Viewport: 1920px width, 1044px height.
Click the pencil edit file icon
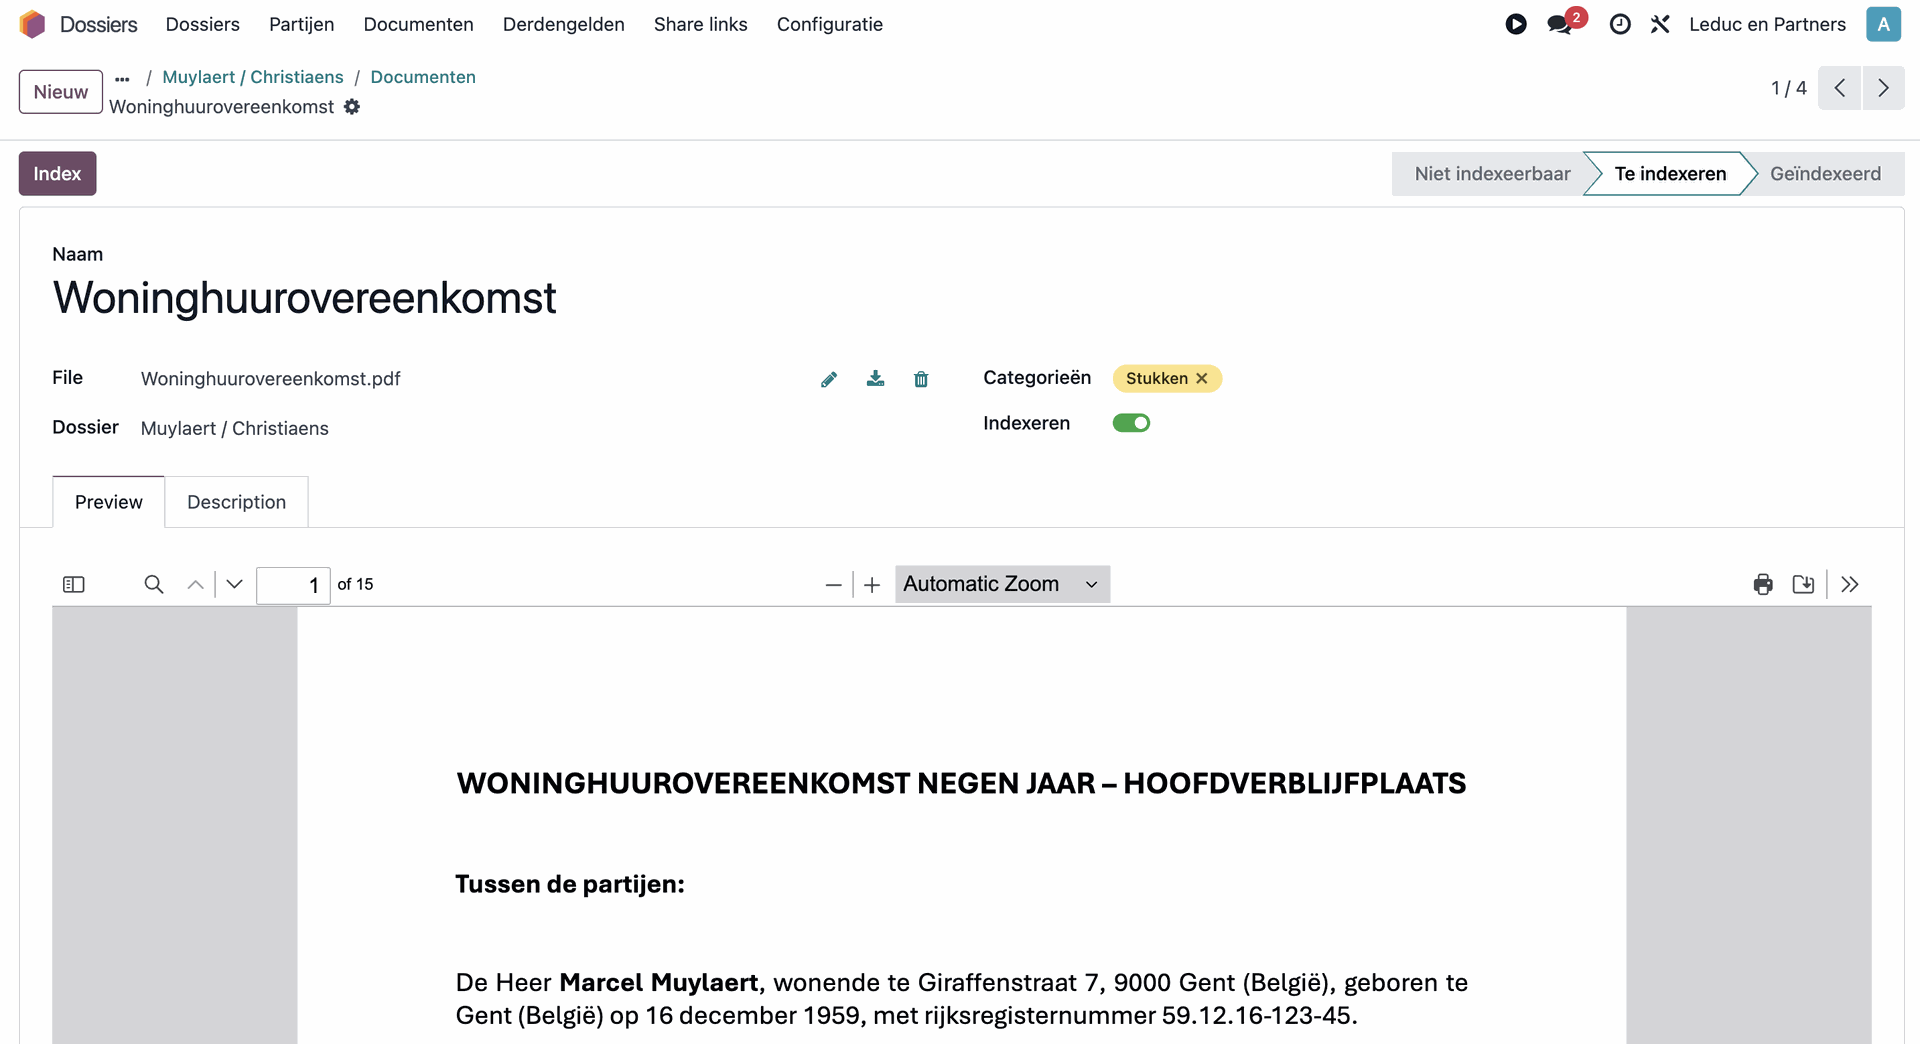pos(828,379)
